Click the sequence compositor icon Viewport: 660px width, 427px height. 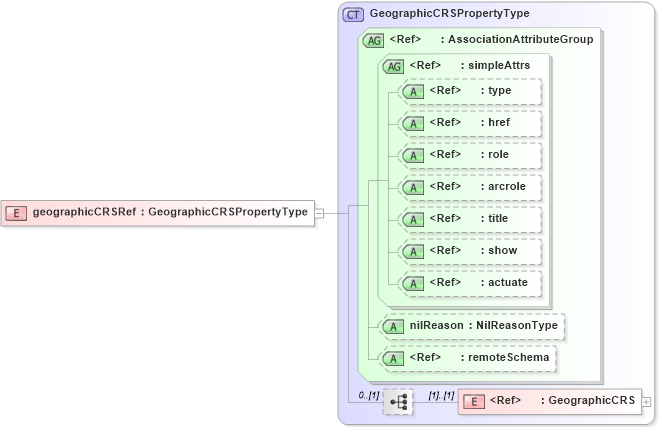[x=398, y=402]
